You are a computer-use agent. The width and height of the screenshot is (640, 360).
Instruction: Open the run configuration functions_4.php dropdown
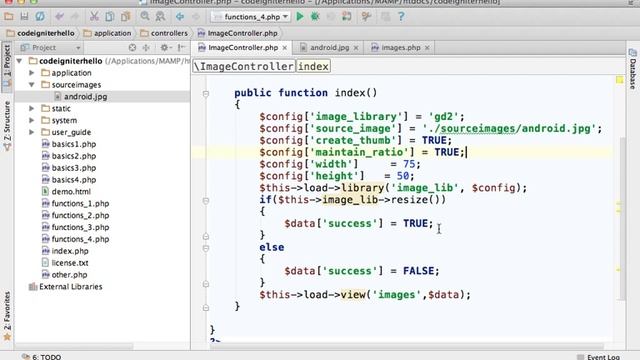coord(251,17)
